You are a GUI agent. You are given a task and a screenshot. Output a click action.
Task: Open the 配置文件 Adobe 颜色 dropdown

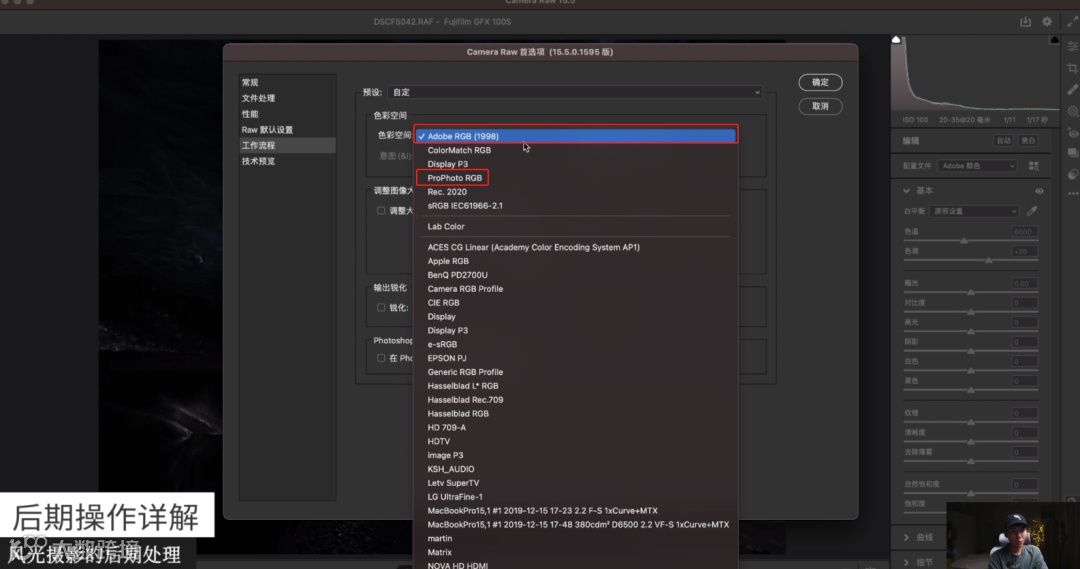[x=977, y=166]
